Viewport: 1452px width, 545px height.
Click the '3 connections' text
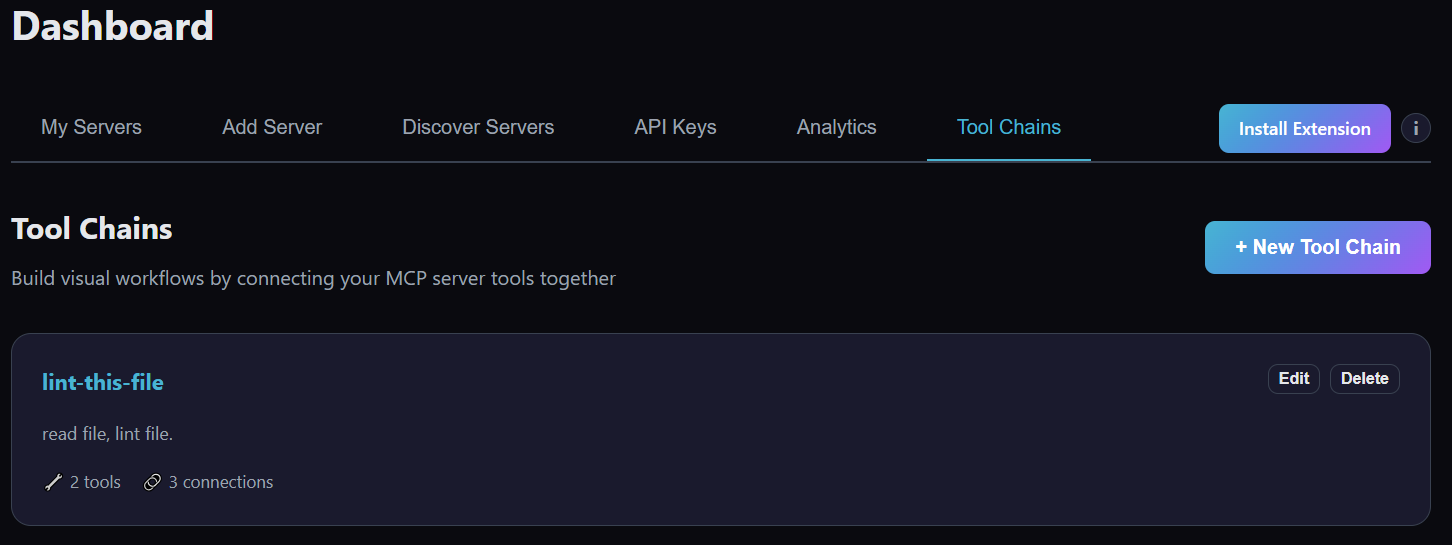(x=221, y=482)
